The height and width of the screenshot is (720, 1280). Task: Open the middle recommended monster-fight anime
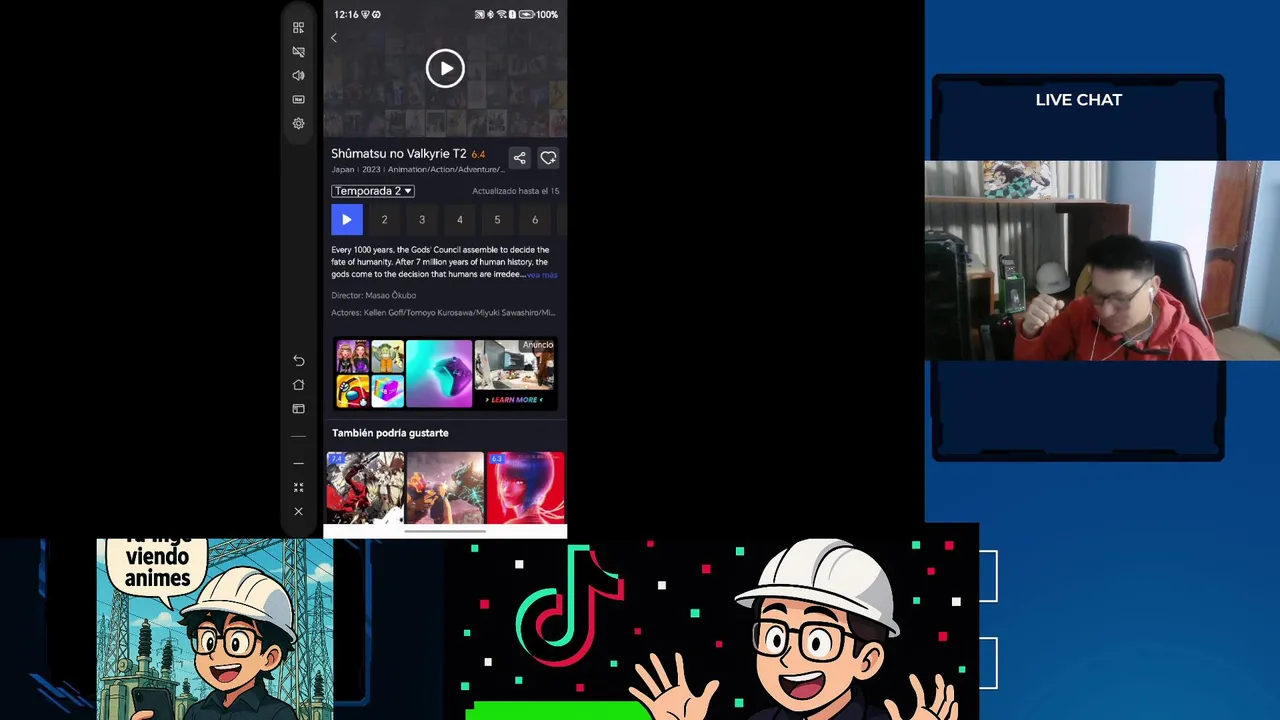pyautogui.click(x=445, y=488)
